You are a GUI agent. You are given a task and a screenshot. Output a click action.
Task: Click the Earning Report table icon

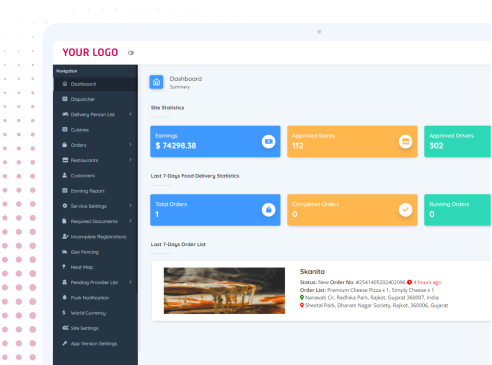click(65, 191)
